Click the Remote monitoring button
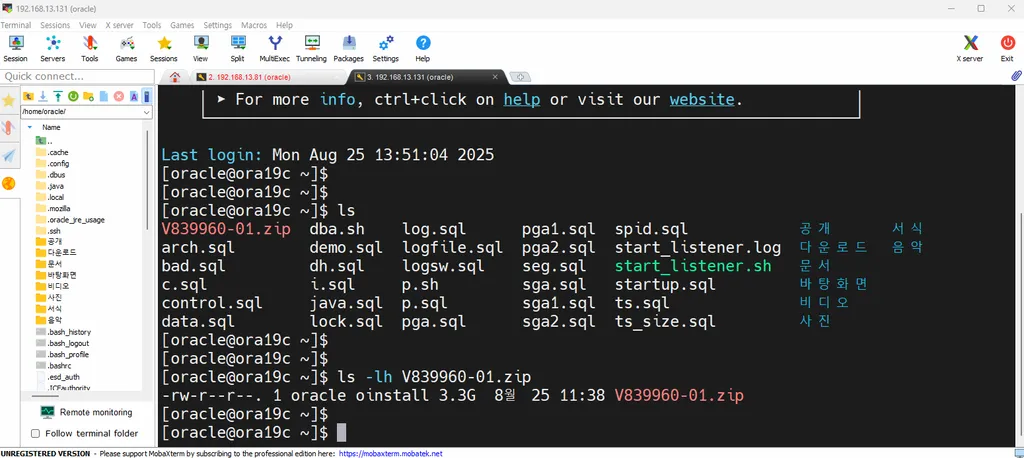The image size is (1024, 458). click(x=86, y=412)
